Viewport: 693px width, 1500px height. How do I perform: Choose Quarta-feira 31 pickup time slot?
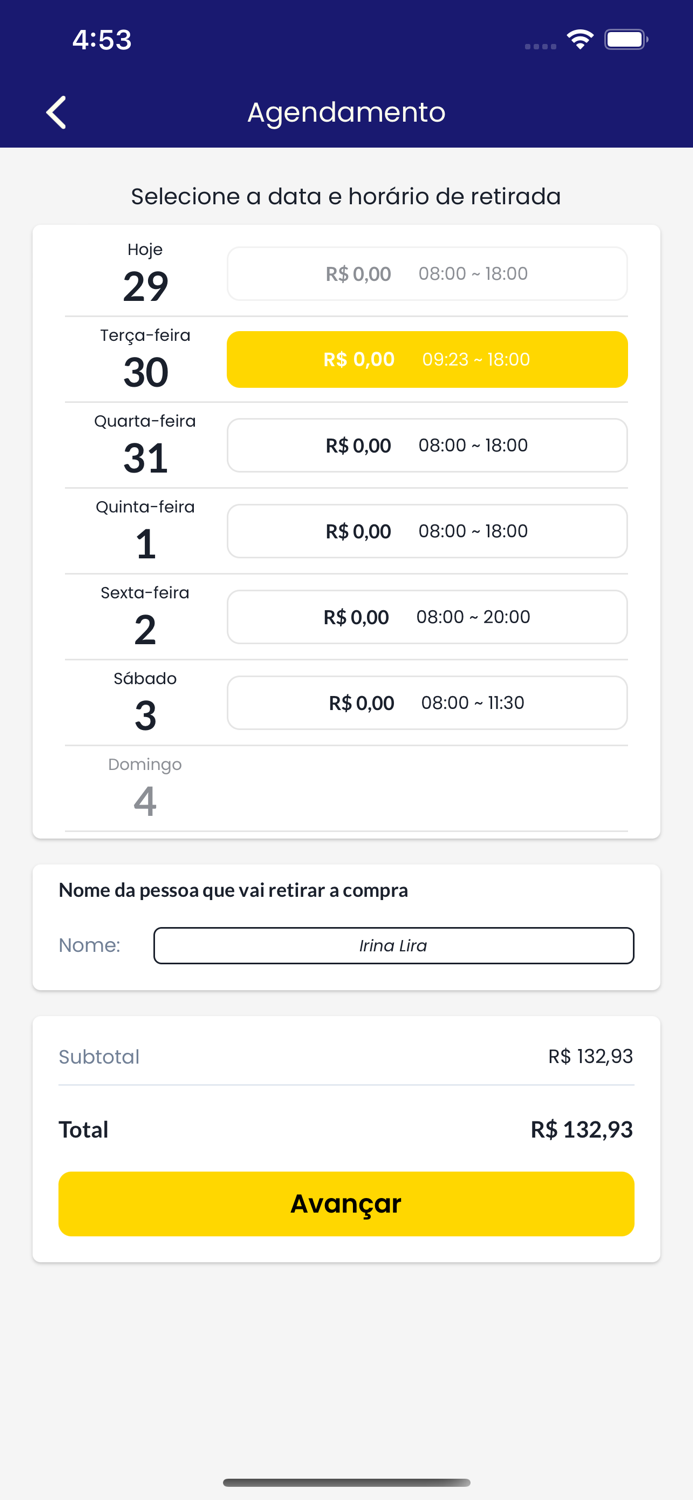(427, 446)
